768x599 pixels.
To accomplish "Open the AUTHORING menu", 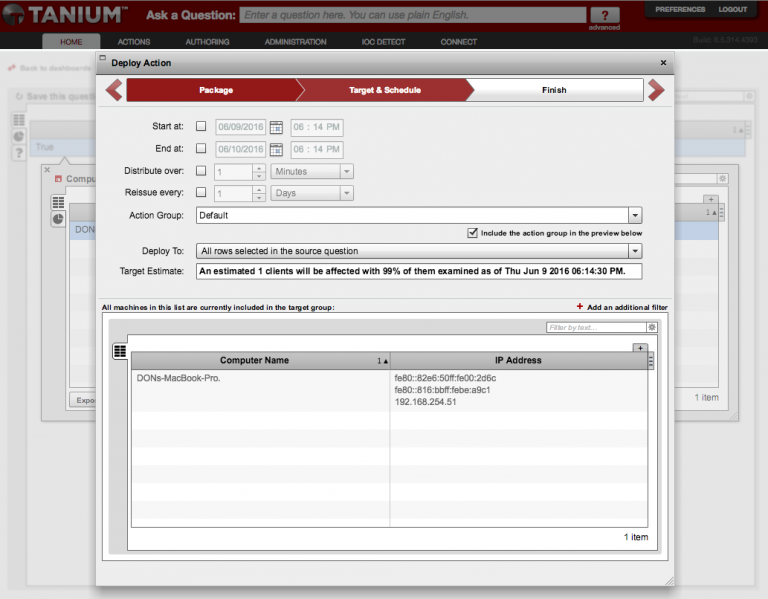I will tap(207, 42).
